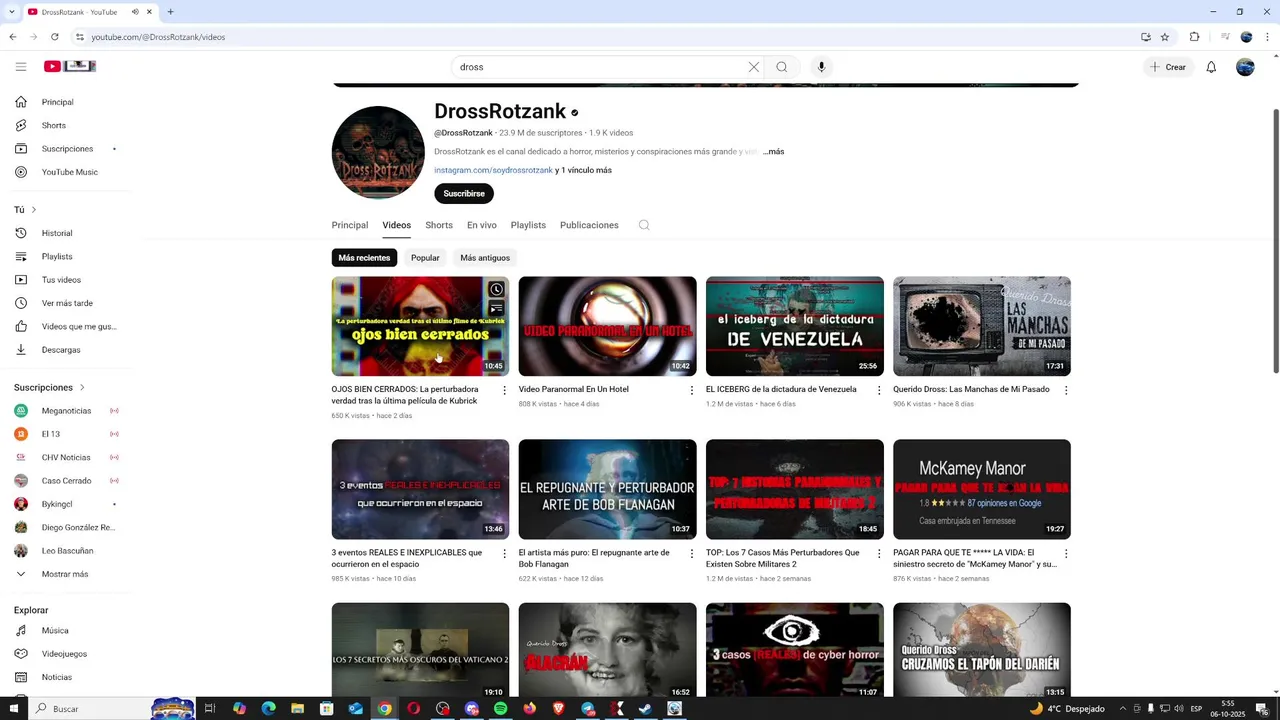
Task: Open options for Video Paranormal En Un Hotel
Action: click(691, 390)
